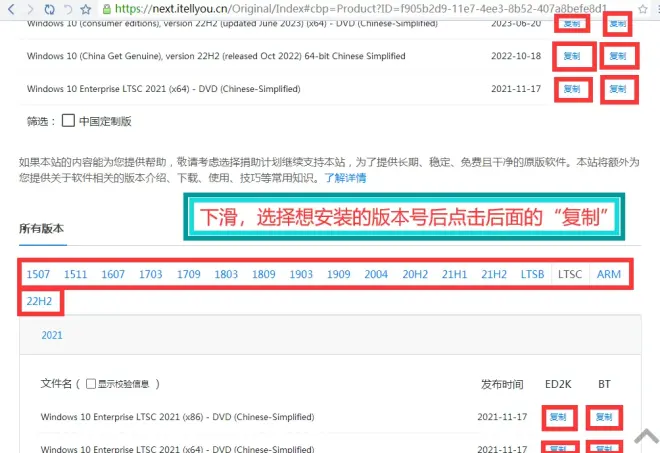Click the 2021-11-17 date in x86 row
The image size is (660, 453).
[502, 417]
